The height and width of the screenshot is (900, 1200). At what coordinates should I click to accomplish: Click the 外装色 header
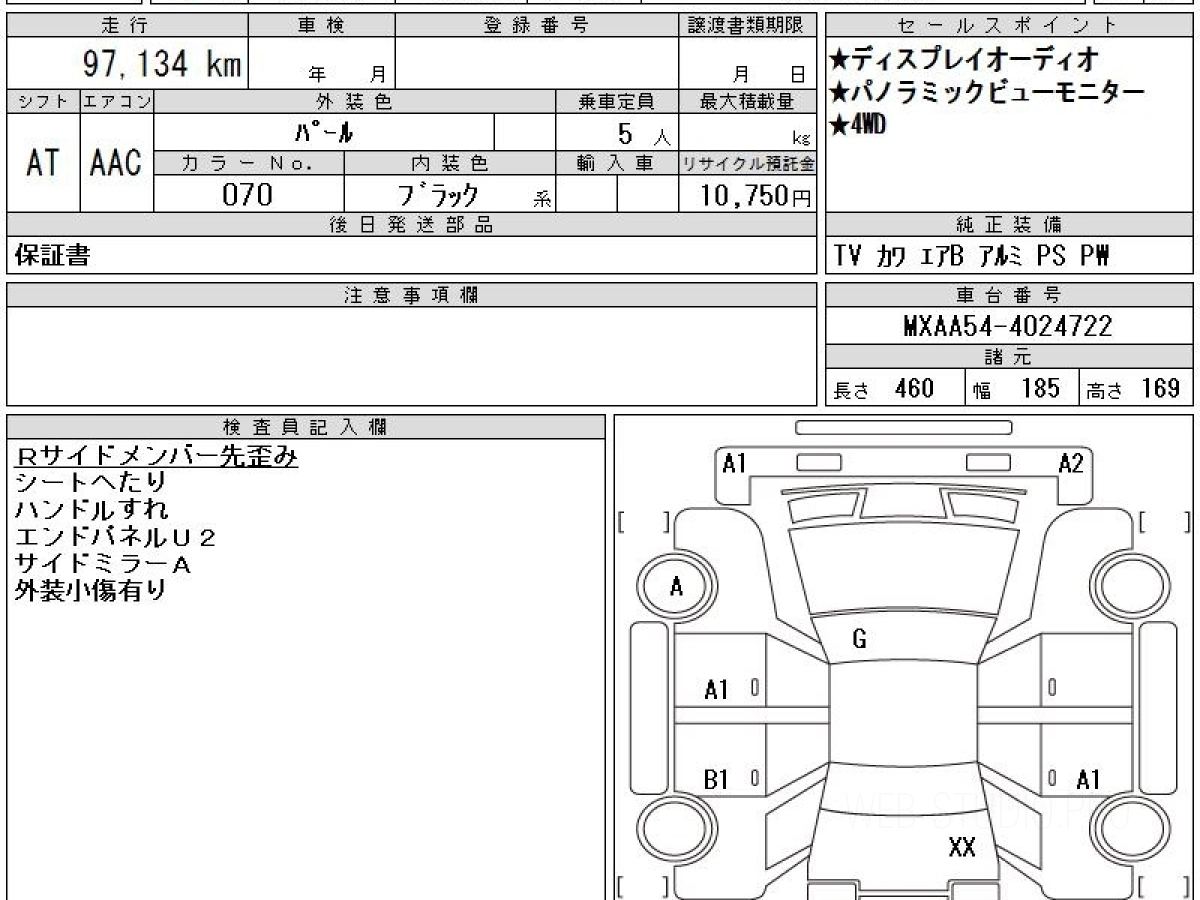click(x=354, y=101)
